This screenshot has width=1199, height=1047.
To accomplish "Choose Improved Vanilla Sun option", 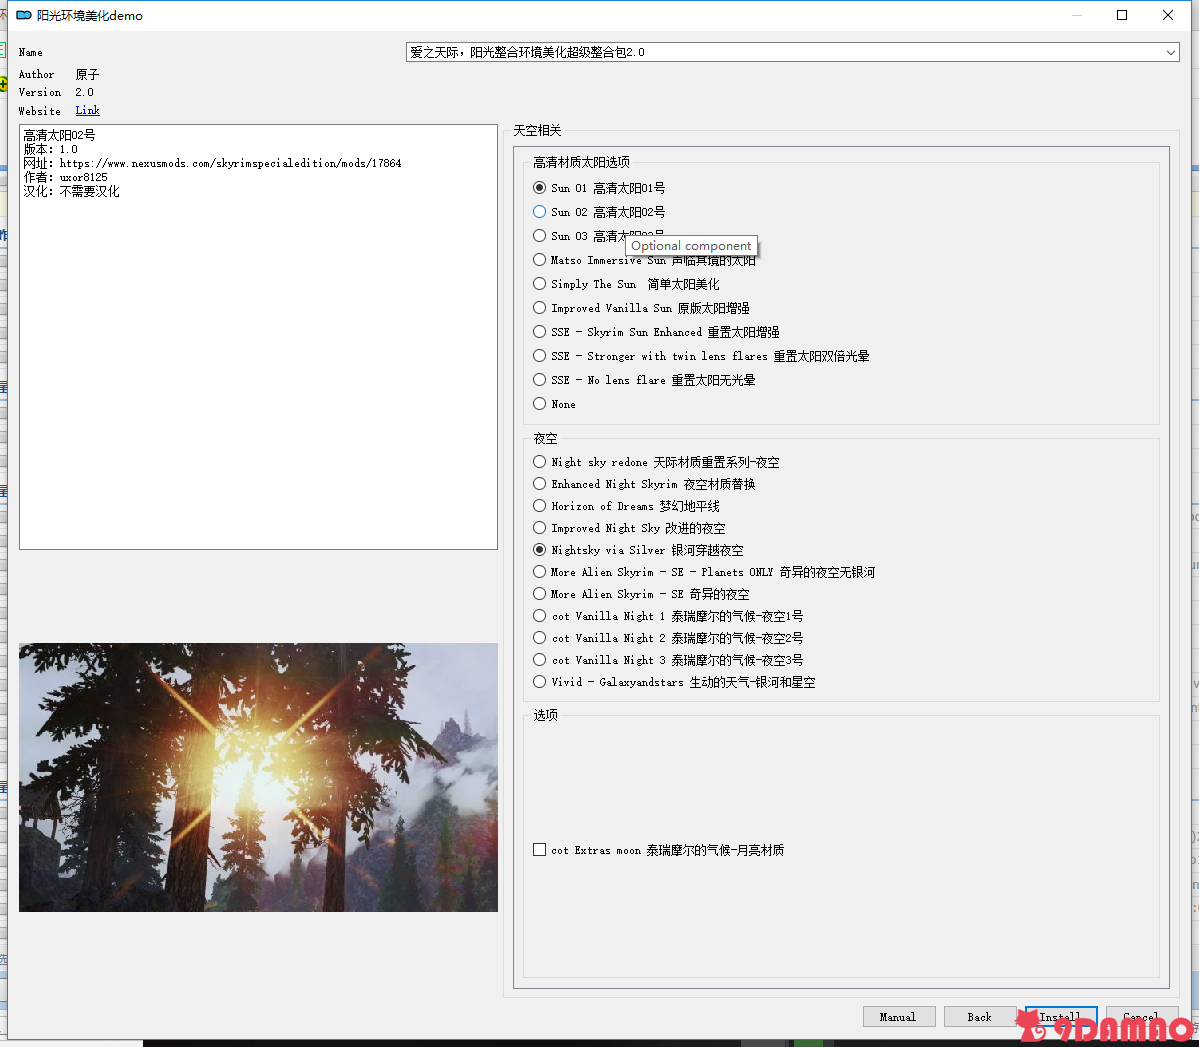I will pyautogui.click(x=540, y=308).
